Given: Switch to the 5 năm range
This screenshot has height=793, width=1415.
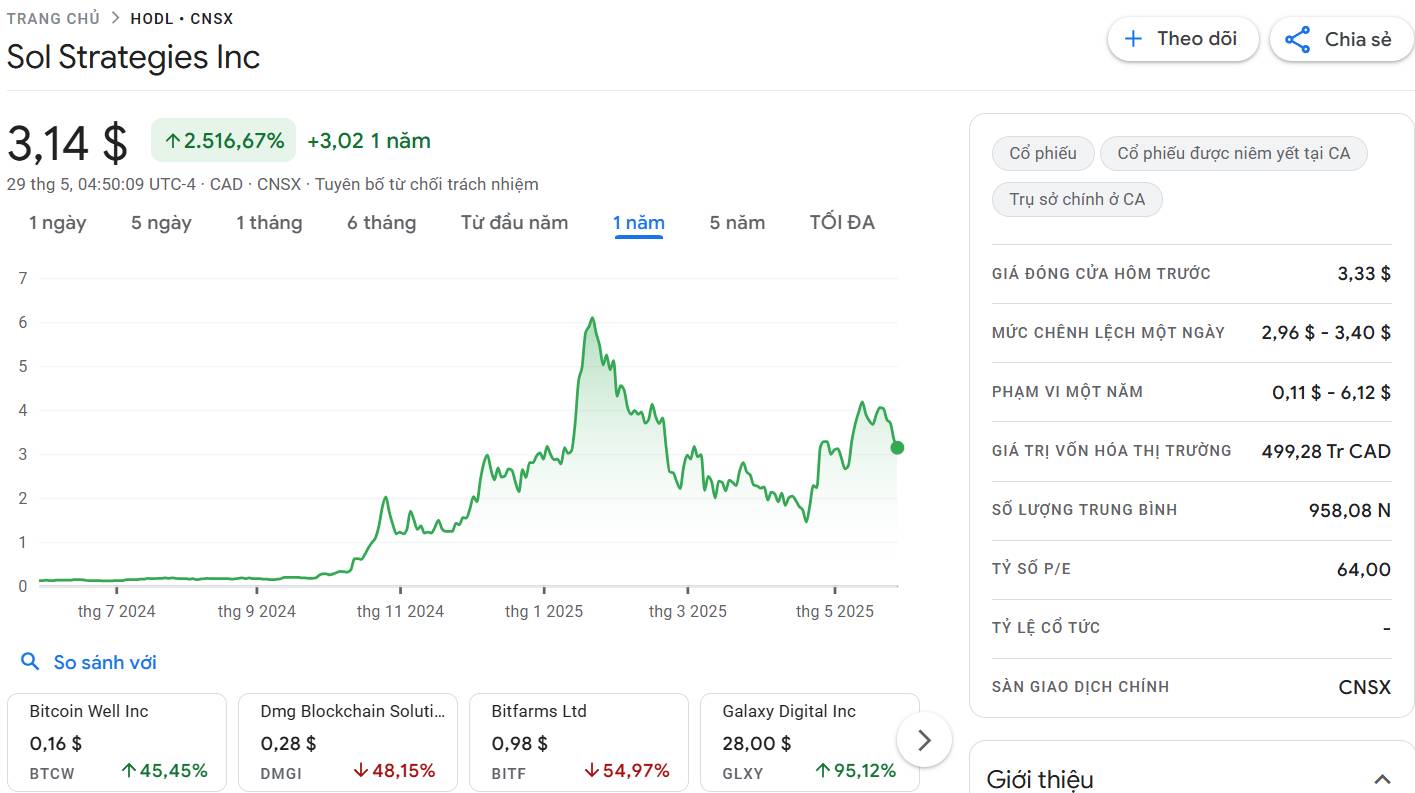Looking at the screenshot, I should pyautogui.click(x=737, y=223).
